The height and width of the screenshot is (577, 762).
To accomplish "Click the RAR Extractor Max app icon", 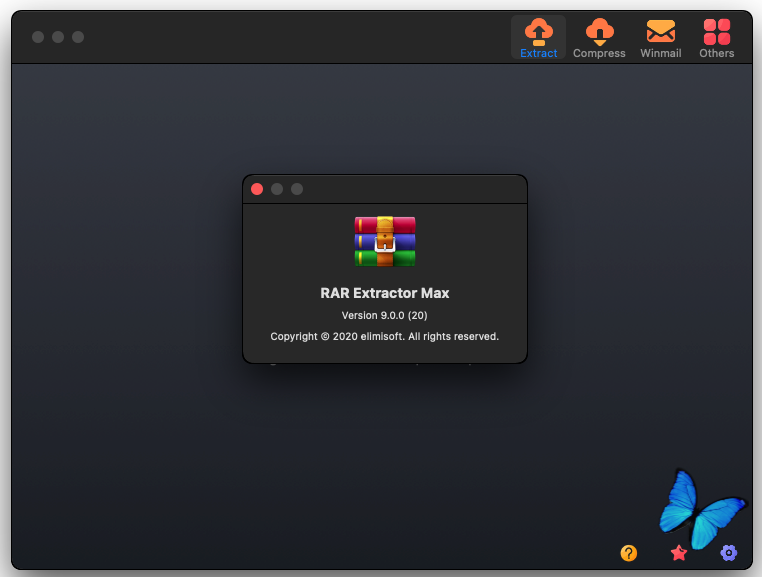I will (x=385, y=241).
